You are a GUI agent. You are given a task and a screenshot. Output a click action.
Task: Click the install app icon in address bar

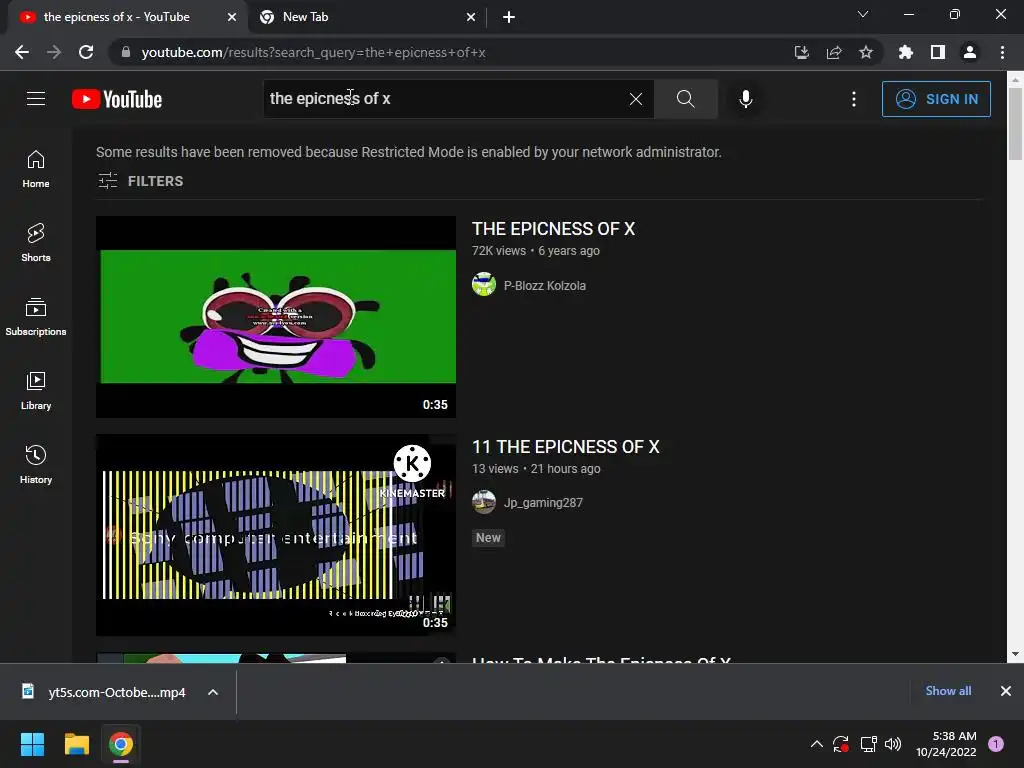point(801,52)
